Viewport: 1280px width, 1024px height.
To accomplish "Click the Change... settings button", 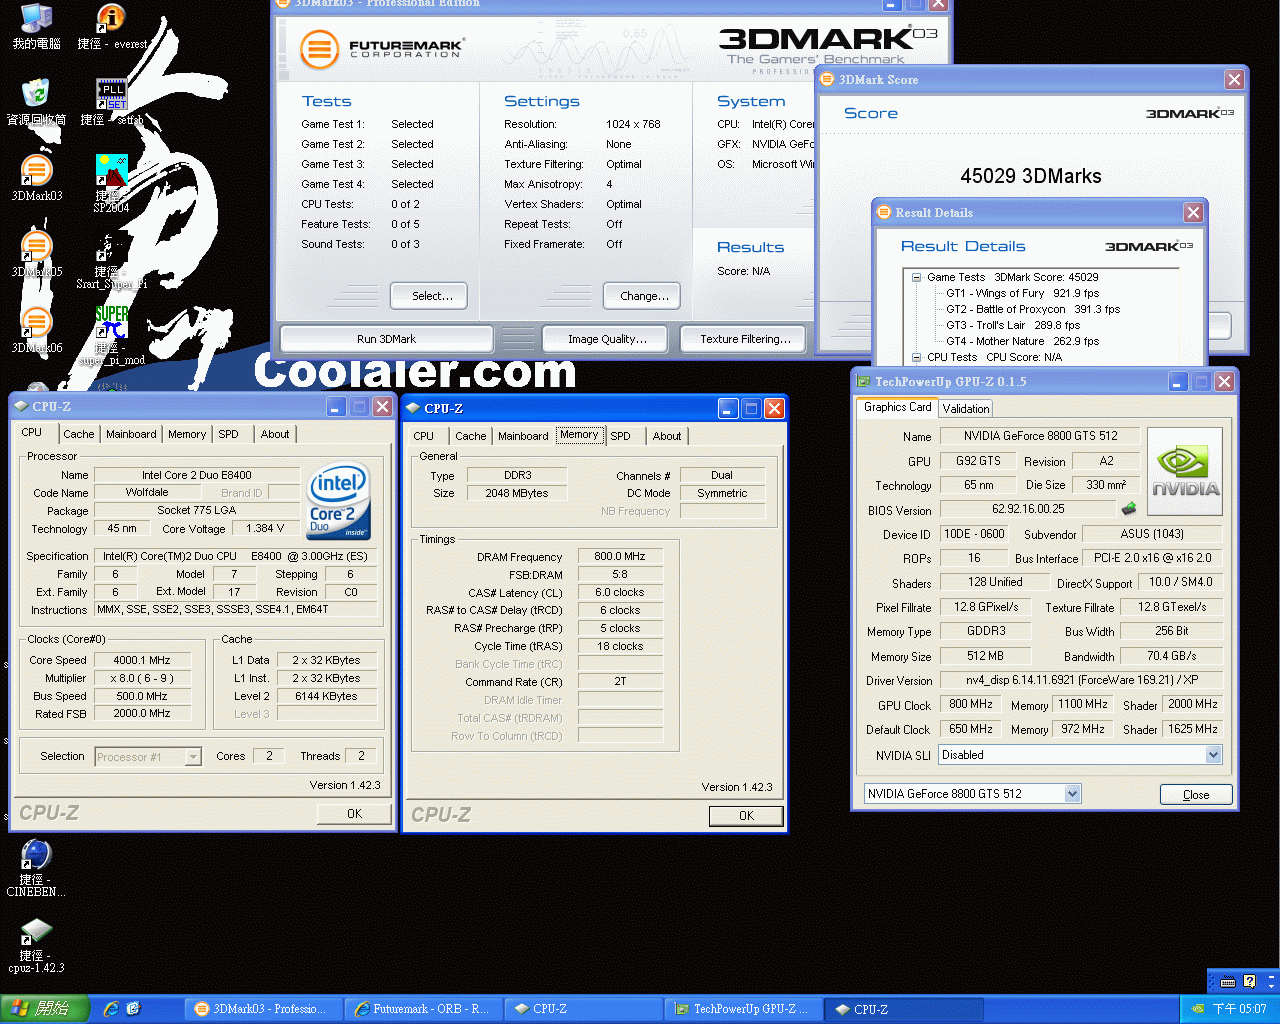I will pos(644,296).
